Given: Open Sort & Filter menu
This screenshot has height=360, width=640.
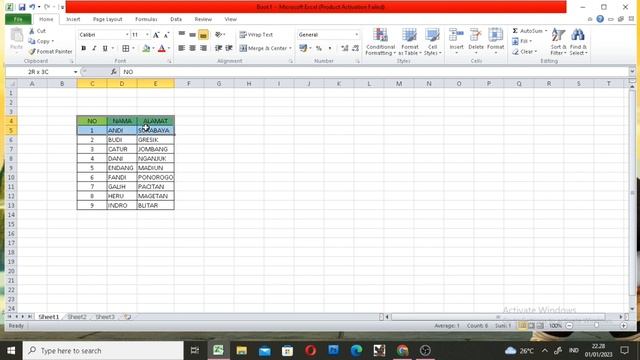Looking at the screenshot, I should (x=558, y=42).
